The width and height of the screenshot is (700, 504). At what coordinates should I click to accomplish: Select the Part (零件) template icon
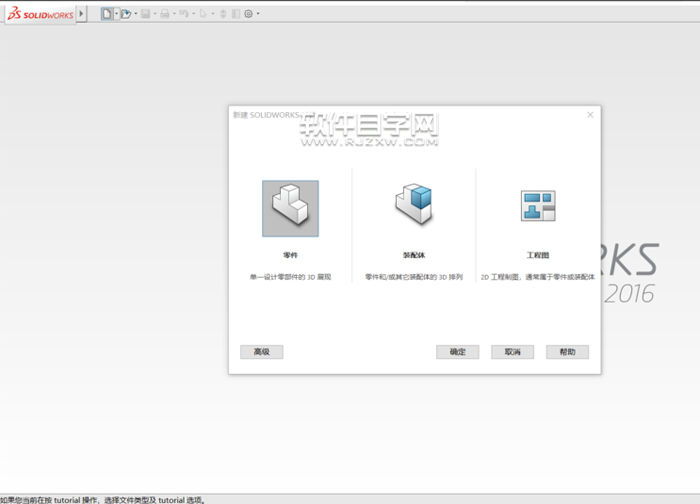point(290,208)
